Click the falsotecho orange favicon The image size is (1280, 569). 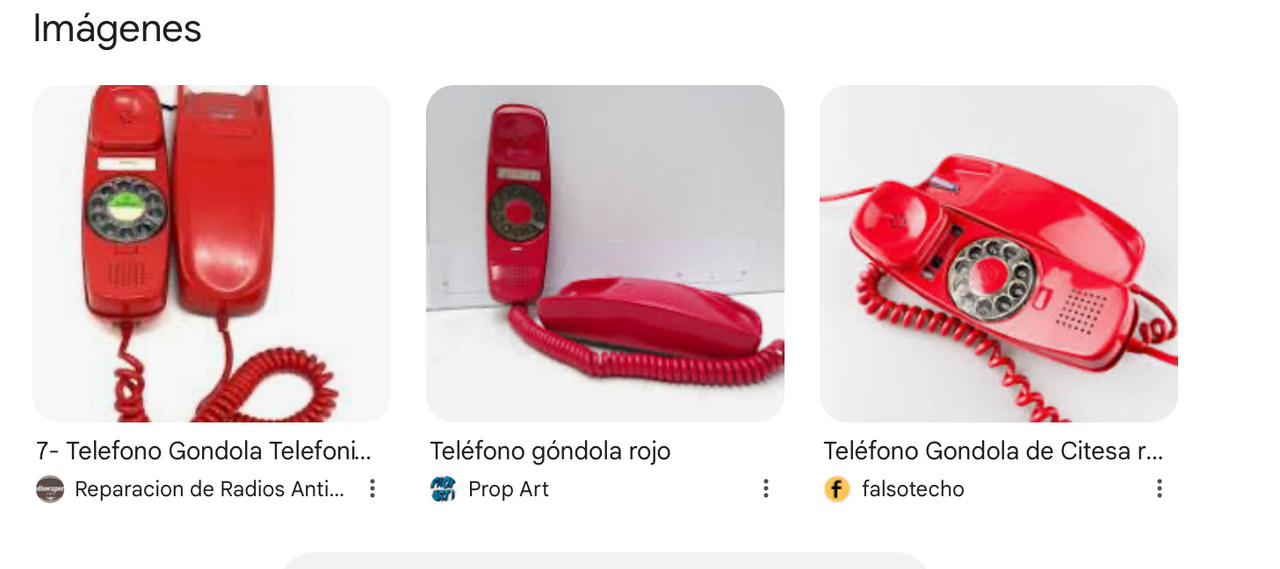pyautogui.click(x=837, y=489)
